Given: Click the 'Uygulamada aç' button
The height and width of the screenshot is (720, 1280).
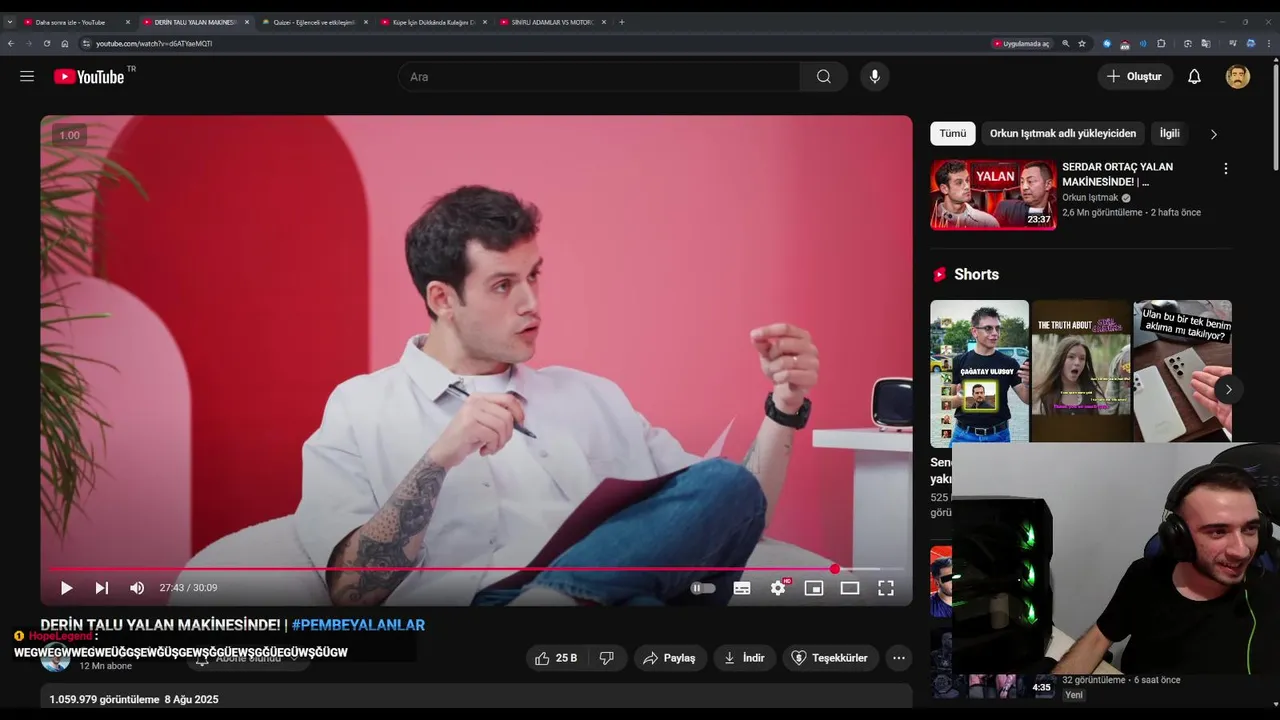Looking at the screenshot, I should tap(1021, 44).
